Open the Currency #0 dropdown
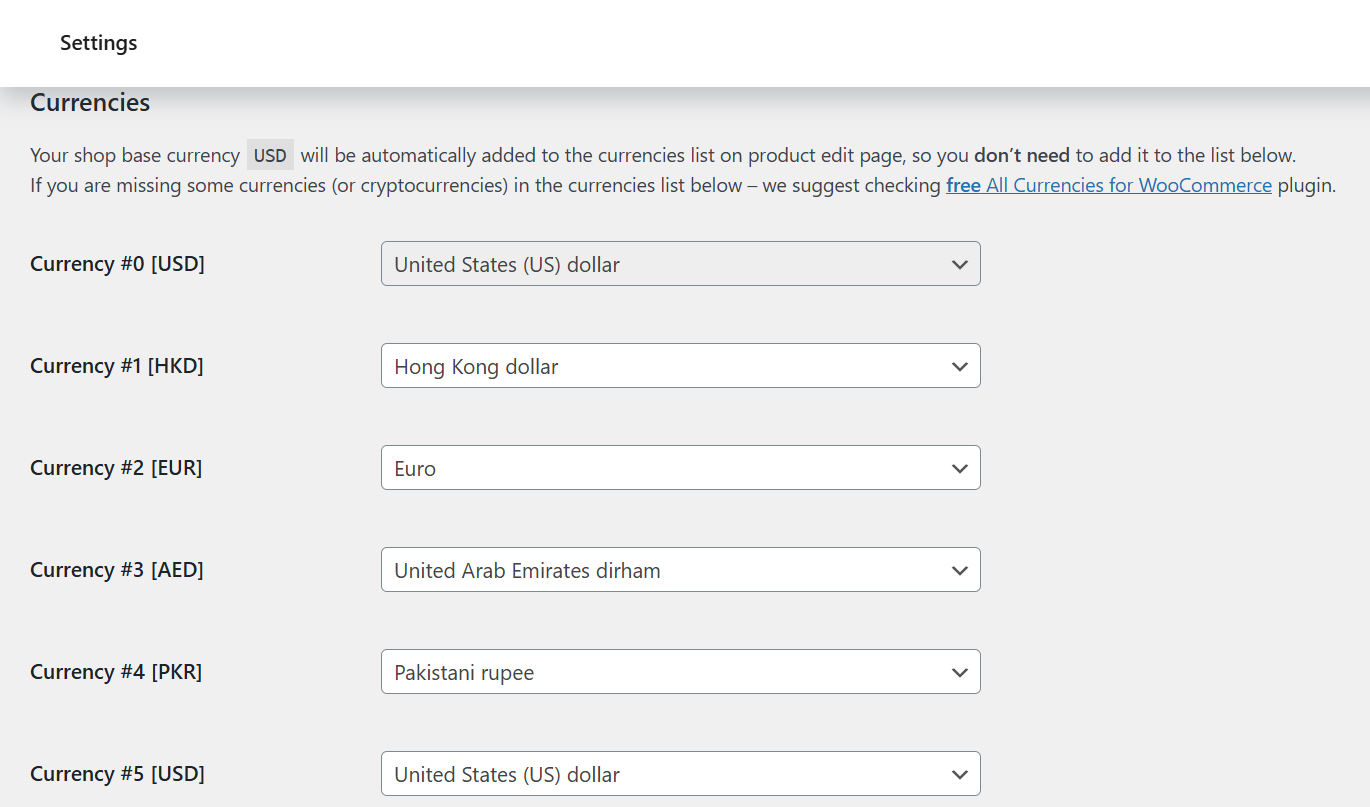This screenshot has height=807, width=1370. [x=680, y=264]
